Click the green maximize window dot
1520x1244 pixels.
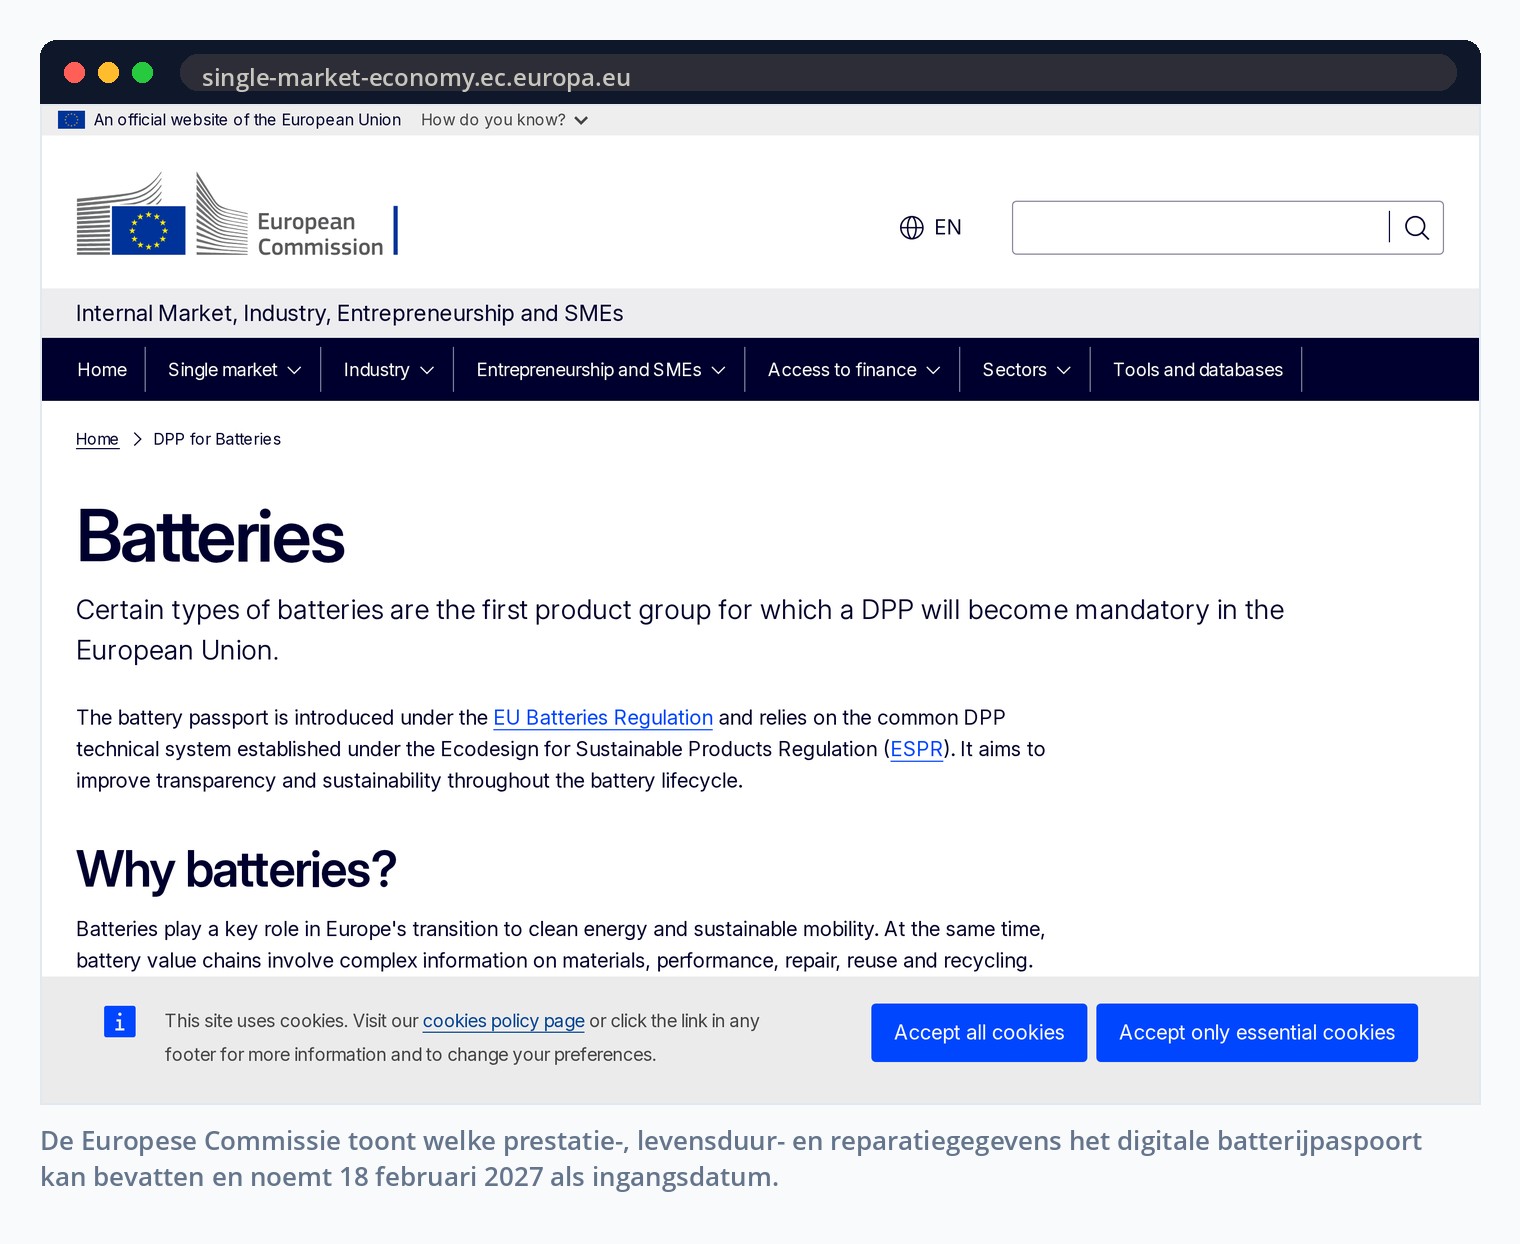[143, 73]
